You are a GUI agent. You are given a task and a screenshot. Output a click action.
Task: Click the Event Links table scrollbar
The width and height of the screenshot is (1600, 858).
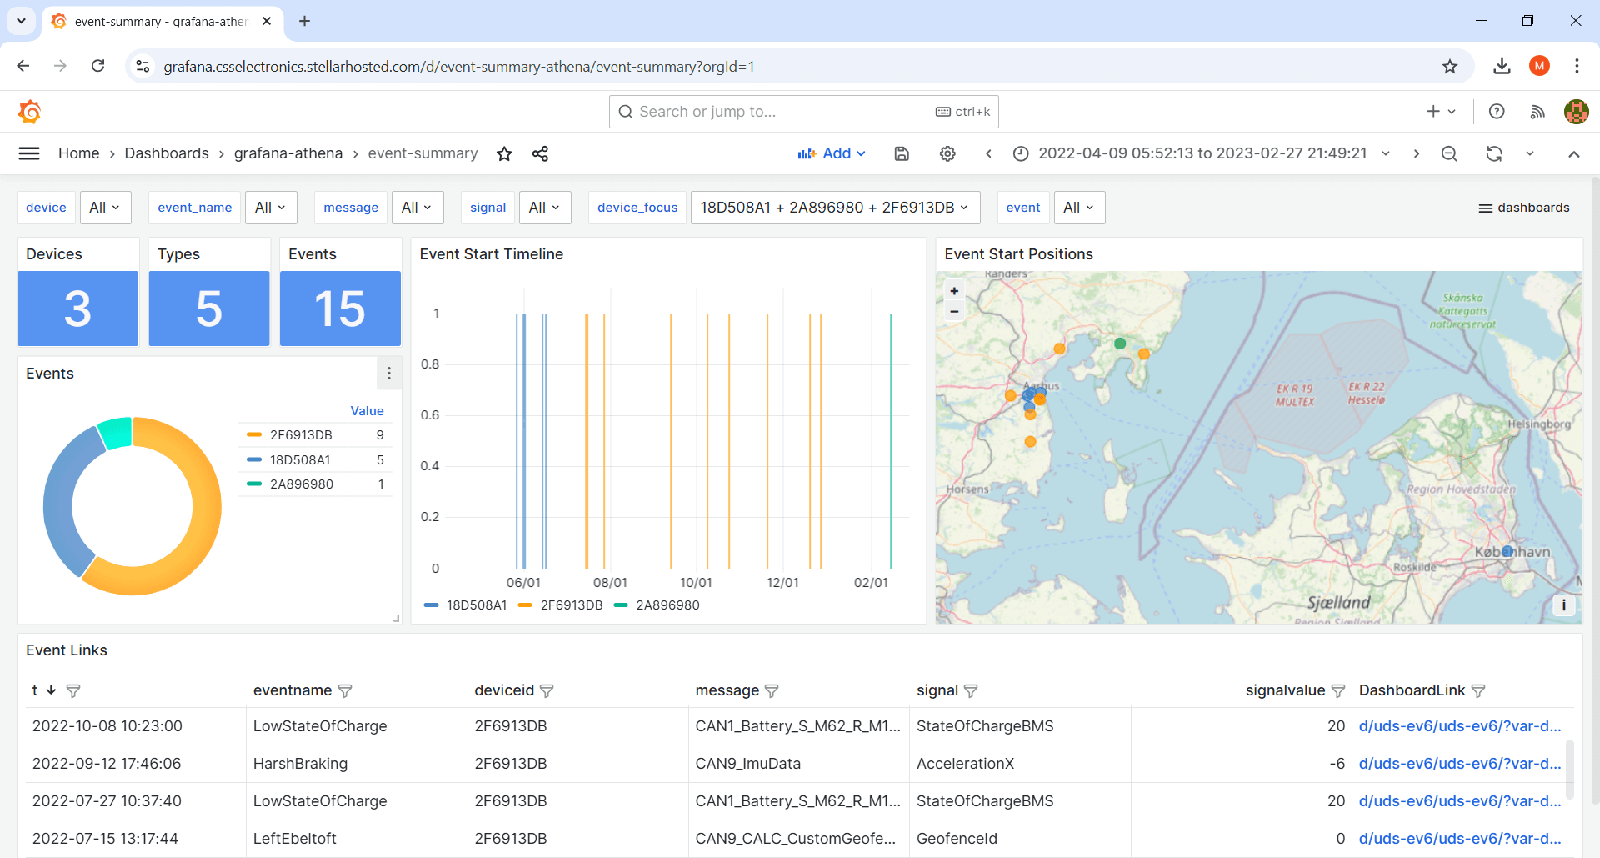point(1570,770)
